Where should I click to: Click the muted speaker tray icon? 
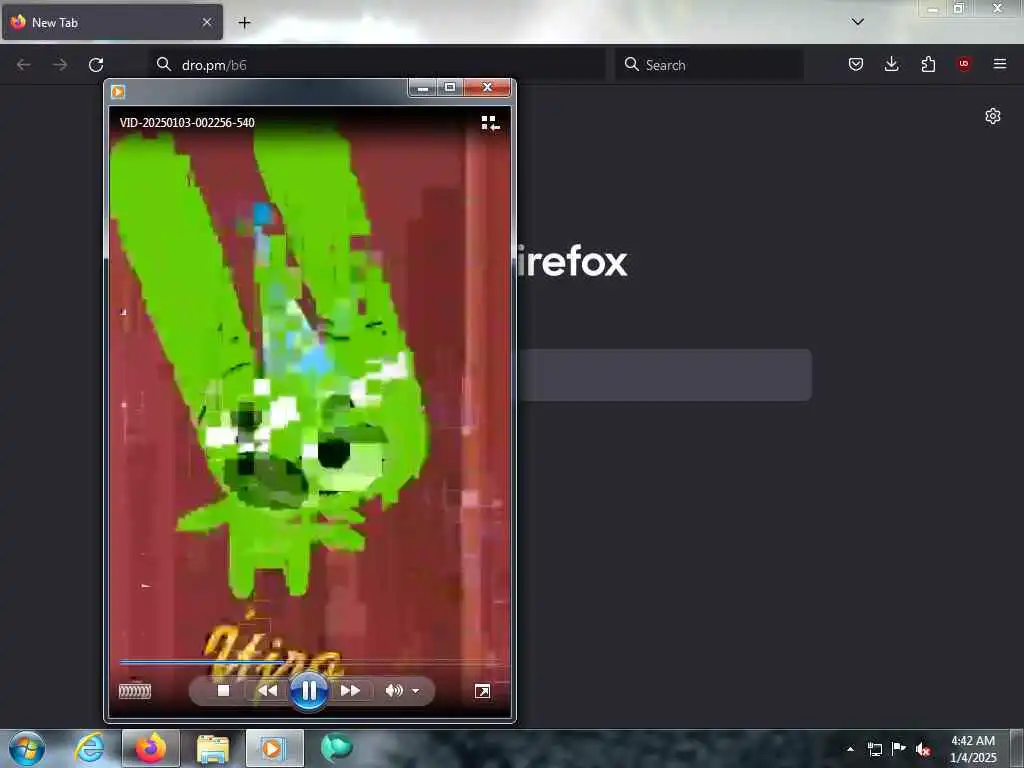click(x=922, y=749)
